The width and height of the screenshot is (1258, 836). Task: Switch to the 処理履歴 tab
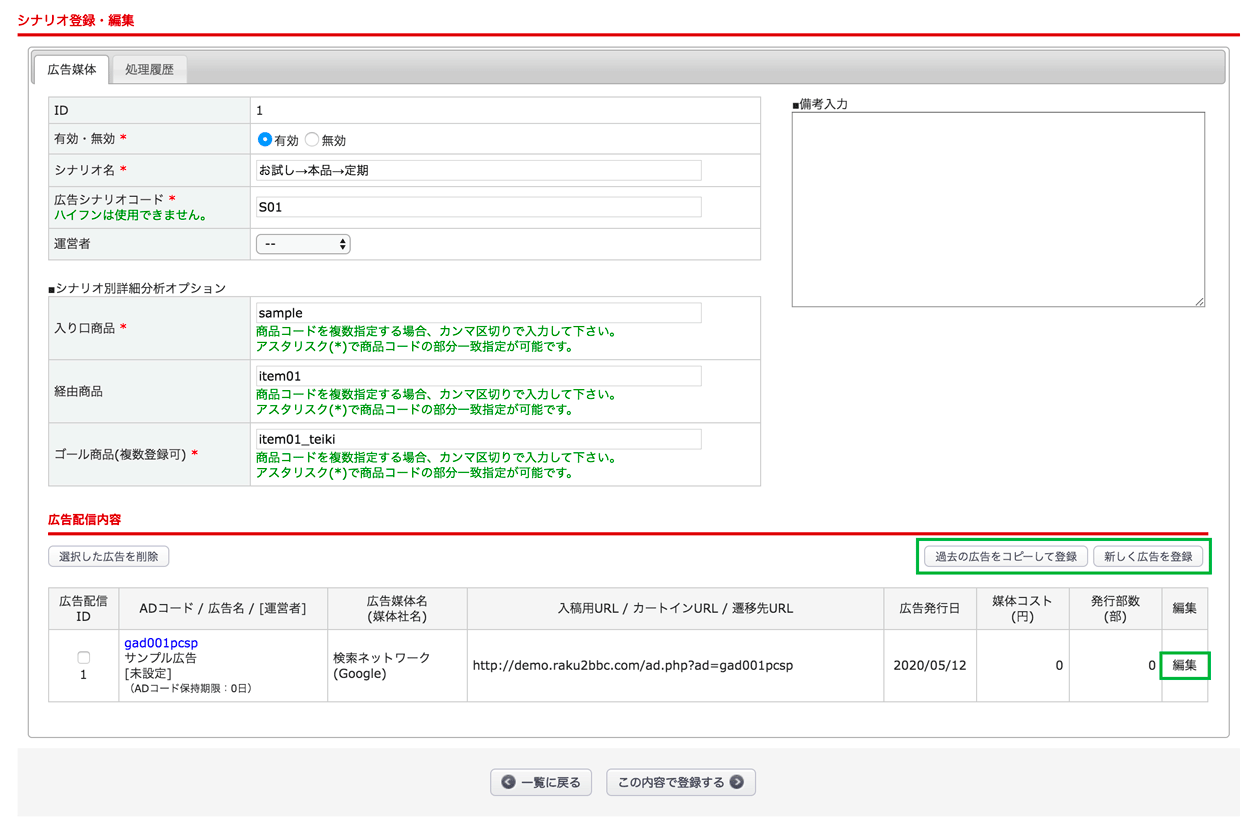149,70
